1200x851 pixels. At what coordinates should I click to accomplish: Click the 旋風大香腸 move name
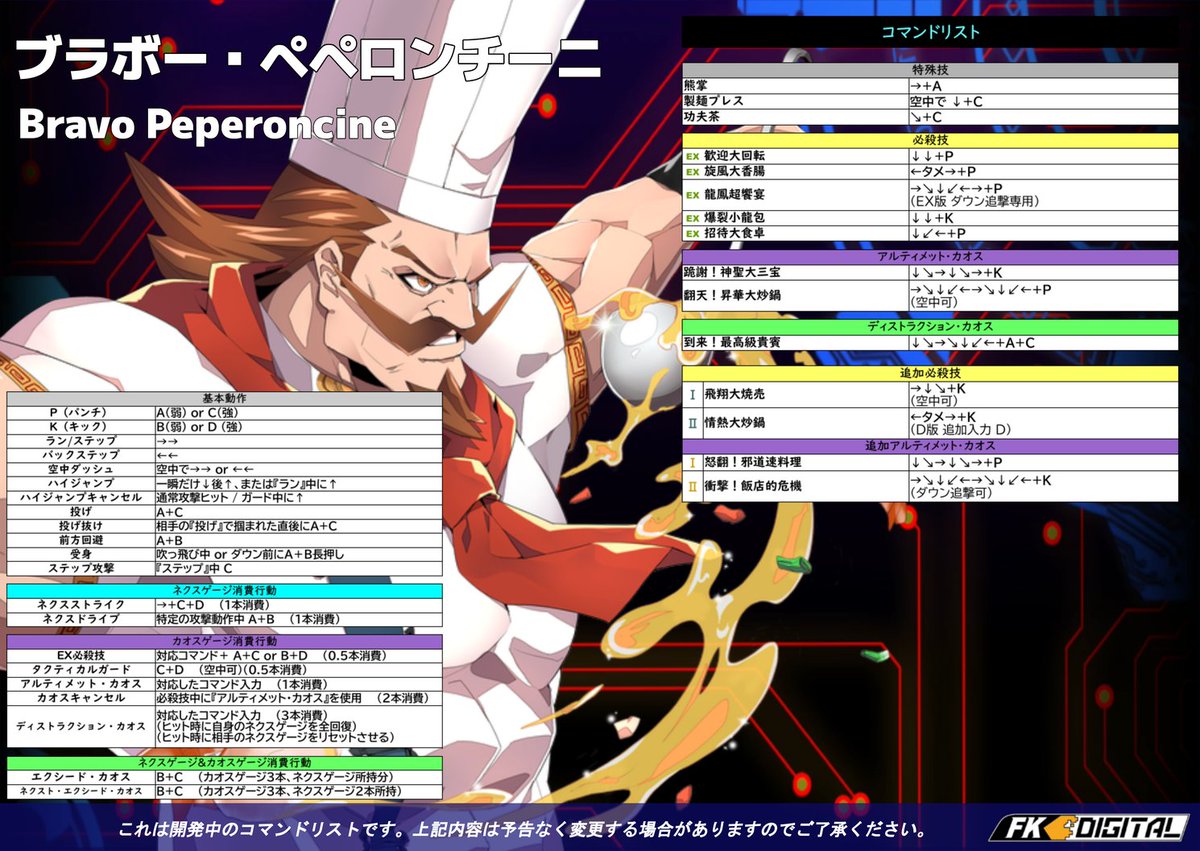click(x=735, y=172)
